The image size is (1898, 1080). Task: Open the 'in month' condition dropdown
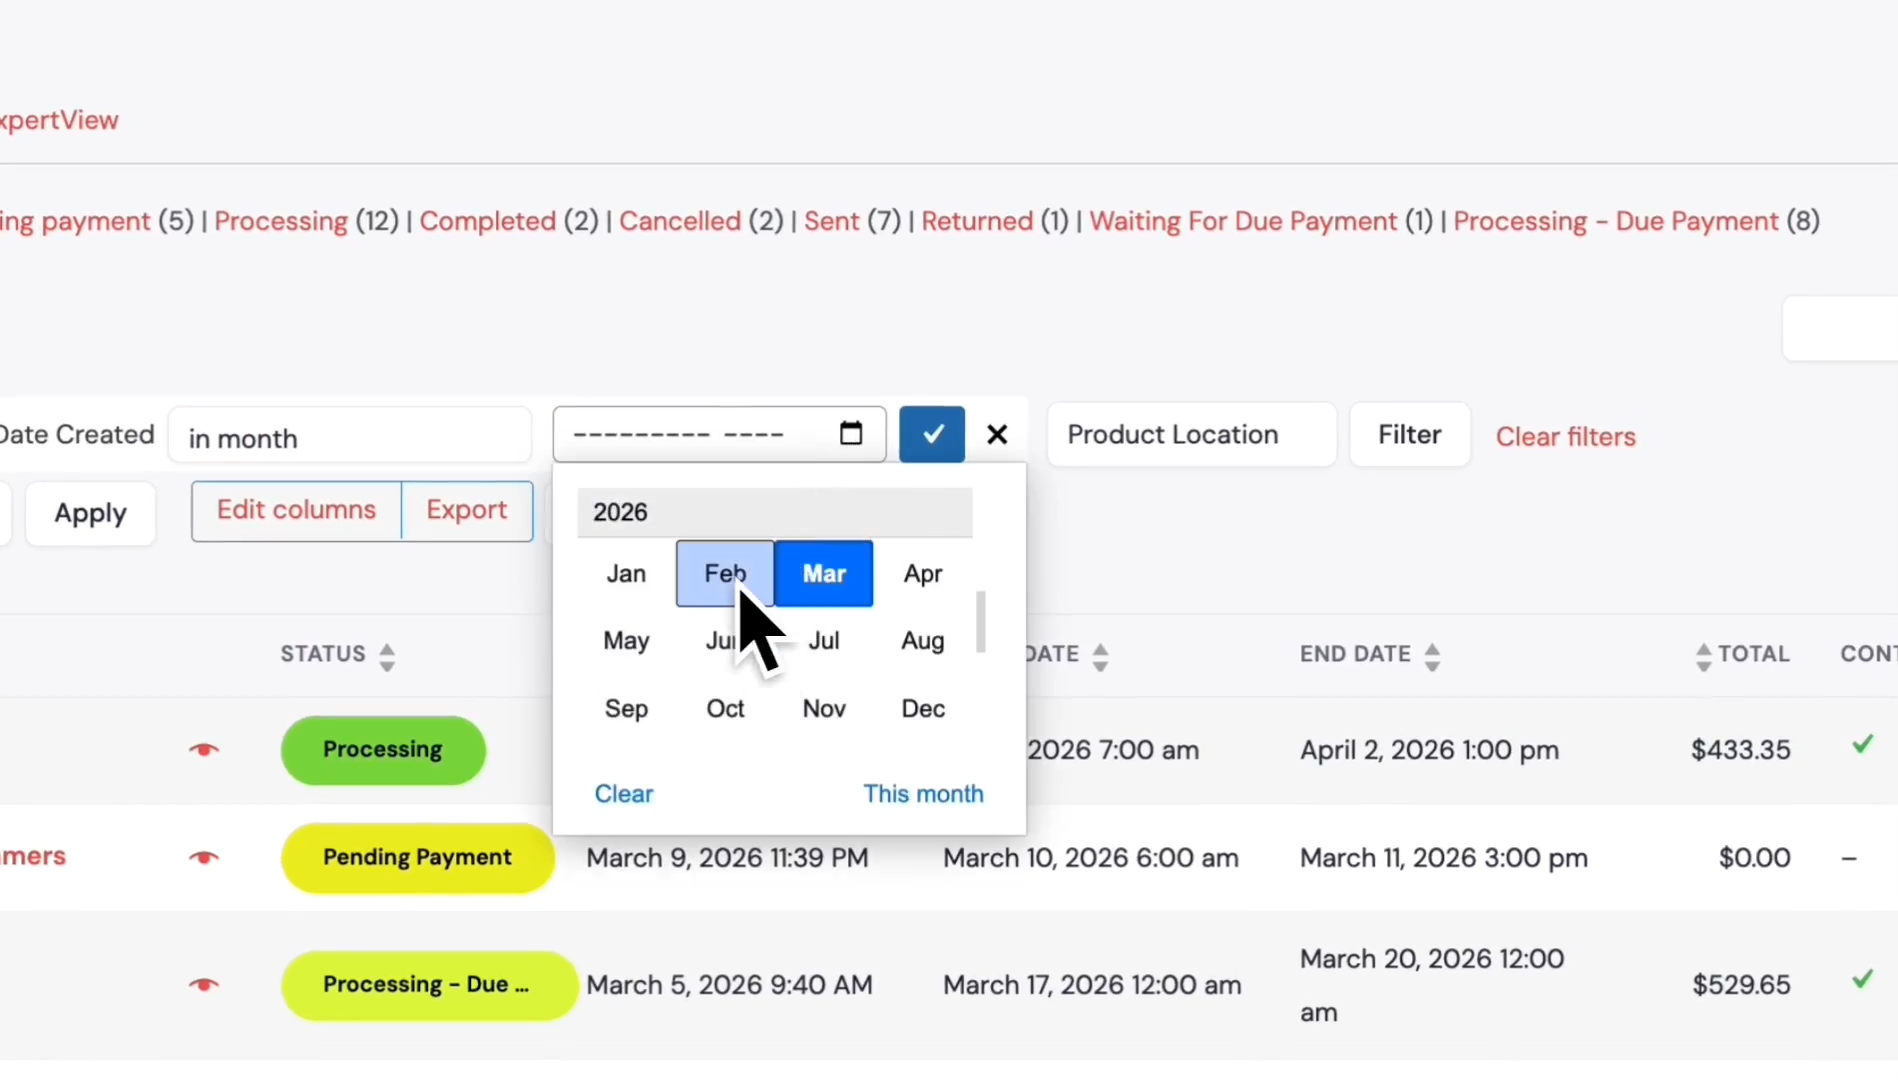pyautogui.click(x=350, y=435)
